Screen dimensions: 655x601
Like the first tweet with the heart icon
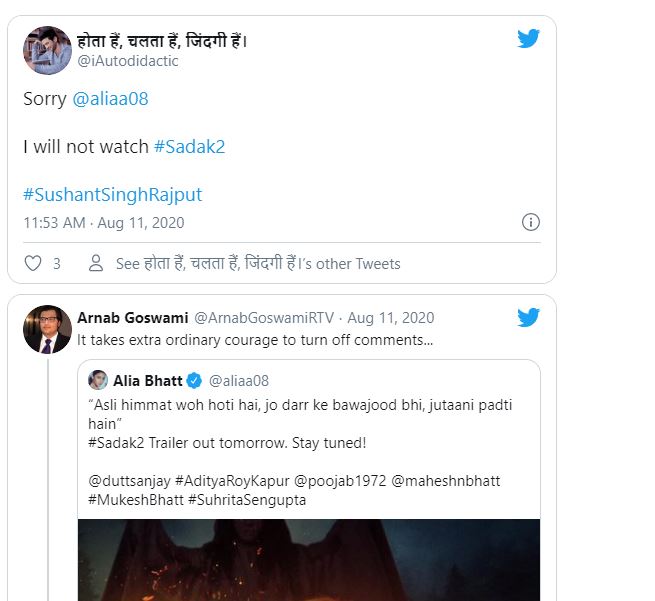32,264
